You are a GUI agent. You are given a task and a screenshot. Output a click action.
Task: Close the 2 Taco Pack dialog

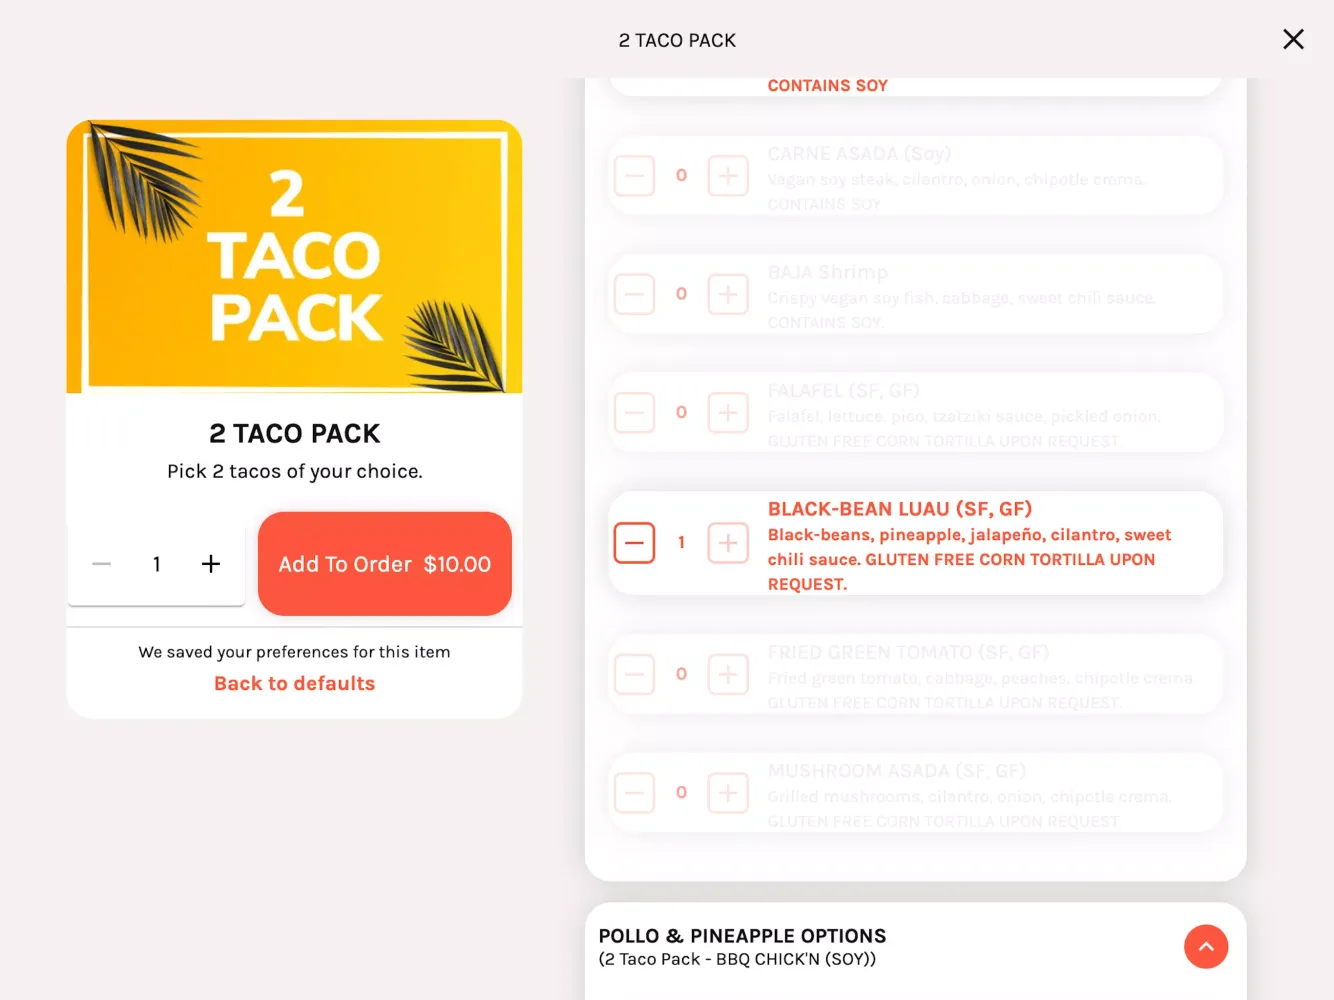(x=1293, y=39)
